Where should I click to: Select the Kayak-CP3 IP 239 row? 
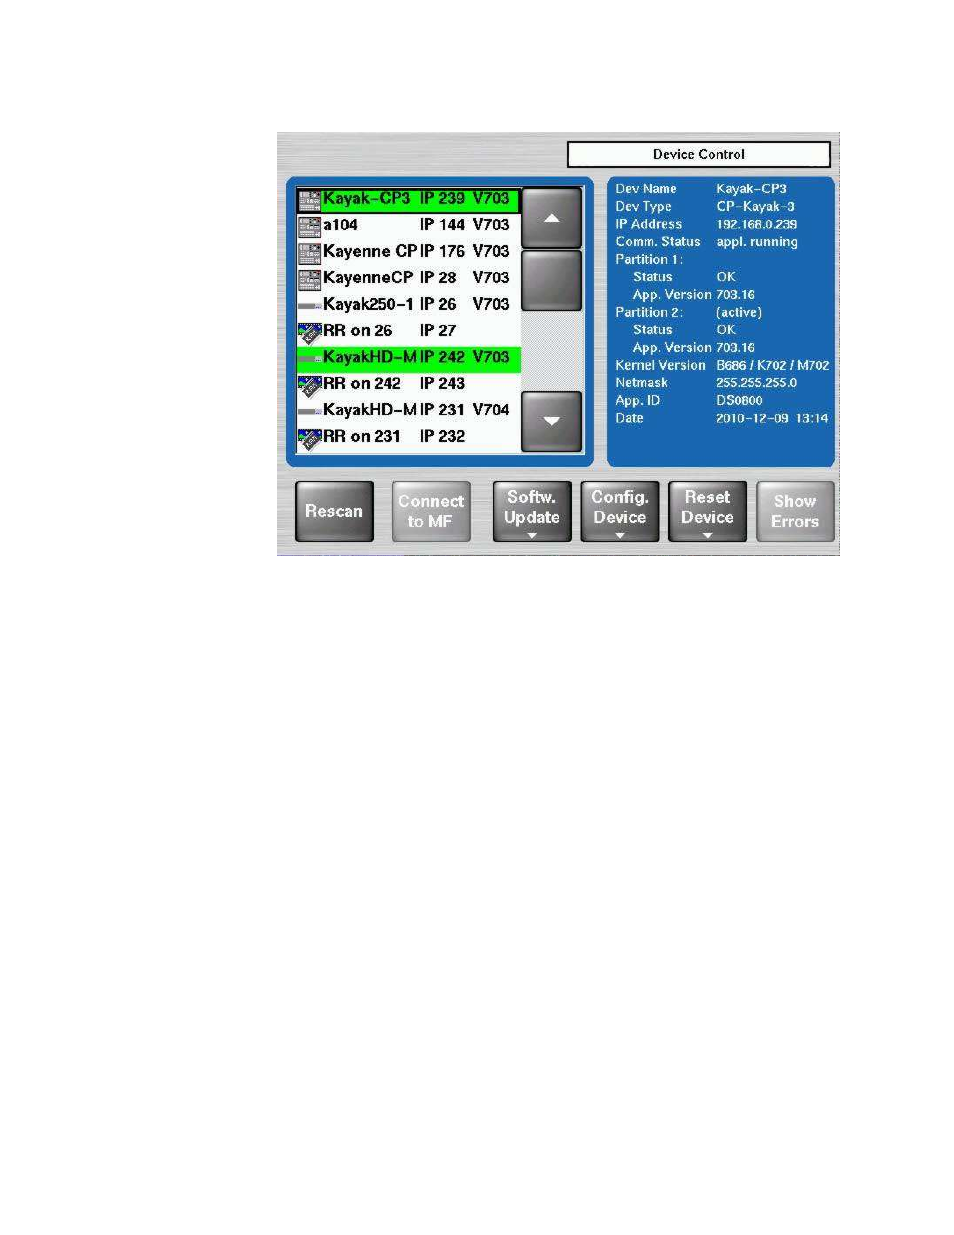409,199
